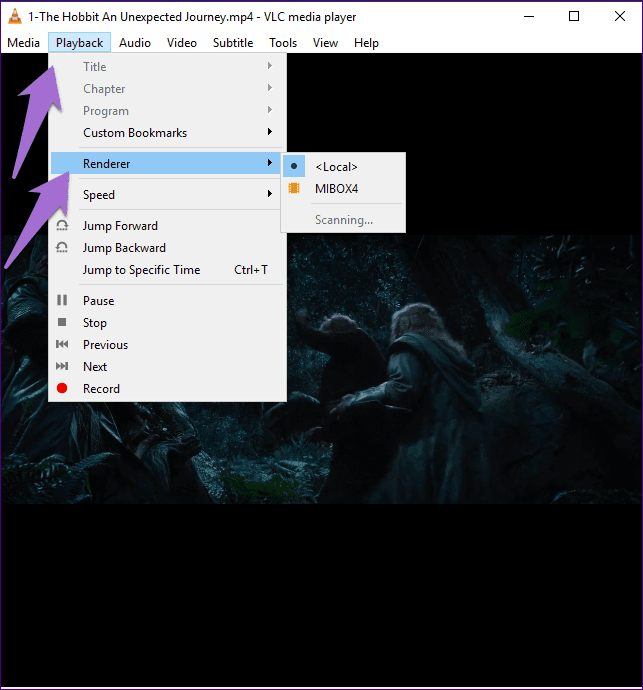The image size is (643, 690).
Task: Click the Program menu entry
Action: (167, 110)
